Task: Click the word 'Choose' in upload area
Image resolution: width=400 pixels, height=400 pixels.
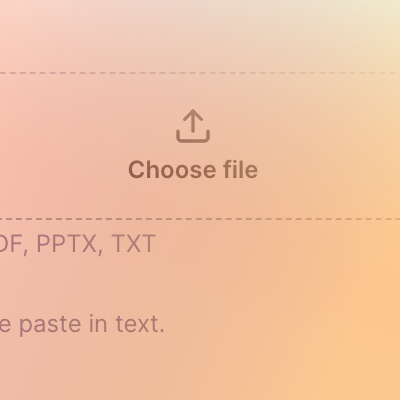Action: [x=172, y=170]
